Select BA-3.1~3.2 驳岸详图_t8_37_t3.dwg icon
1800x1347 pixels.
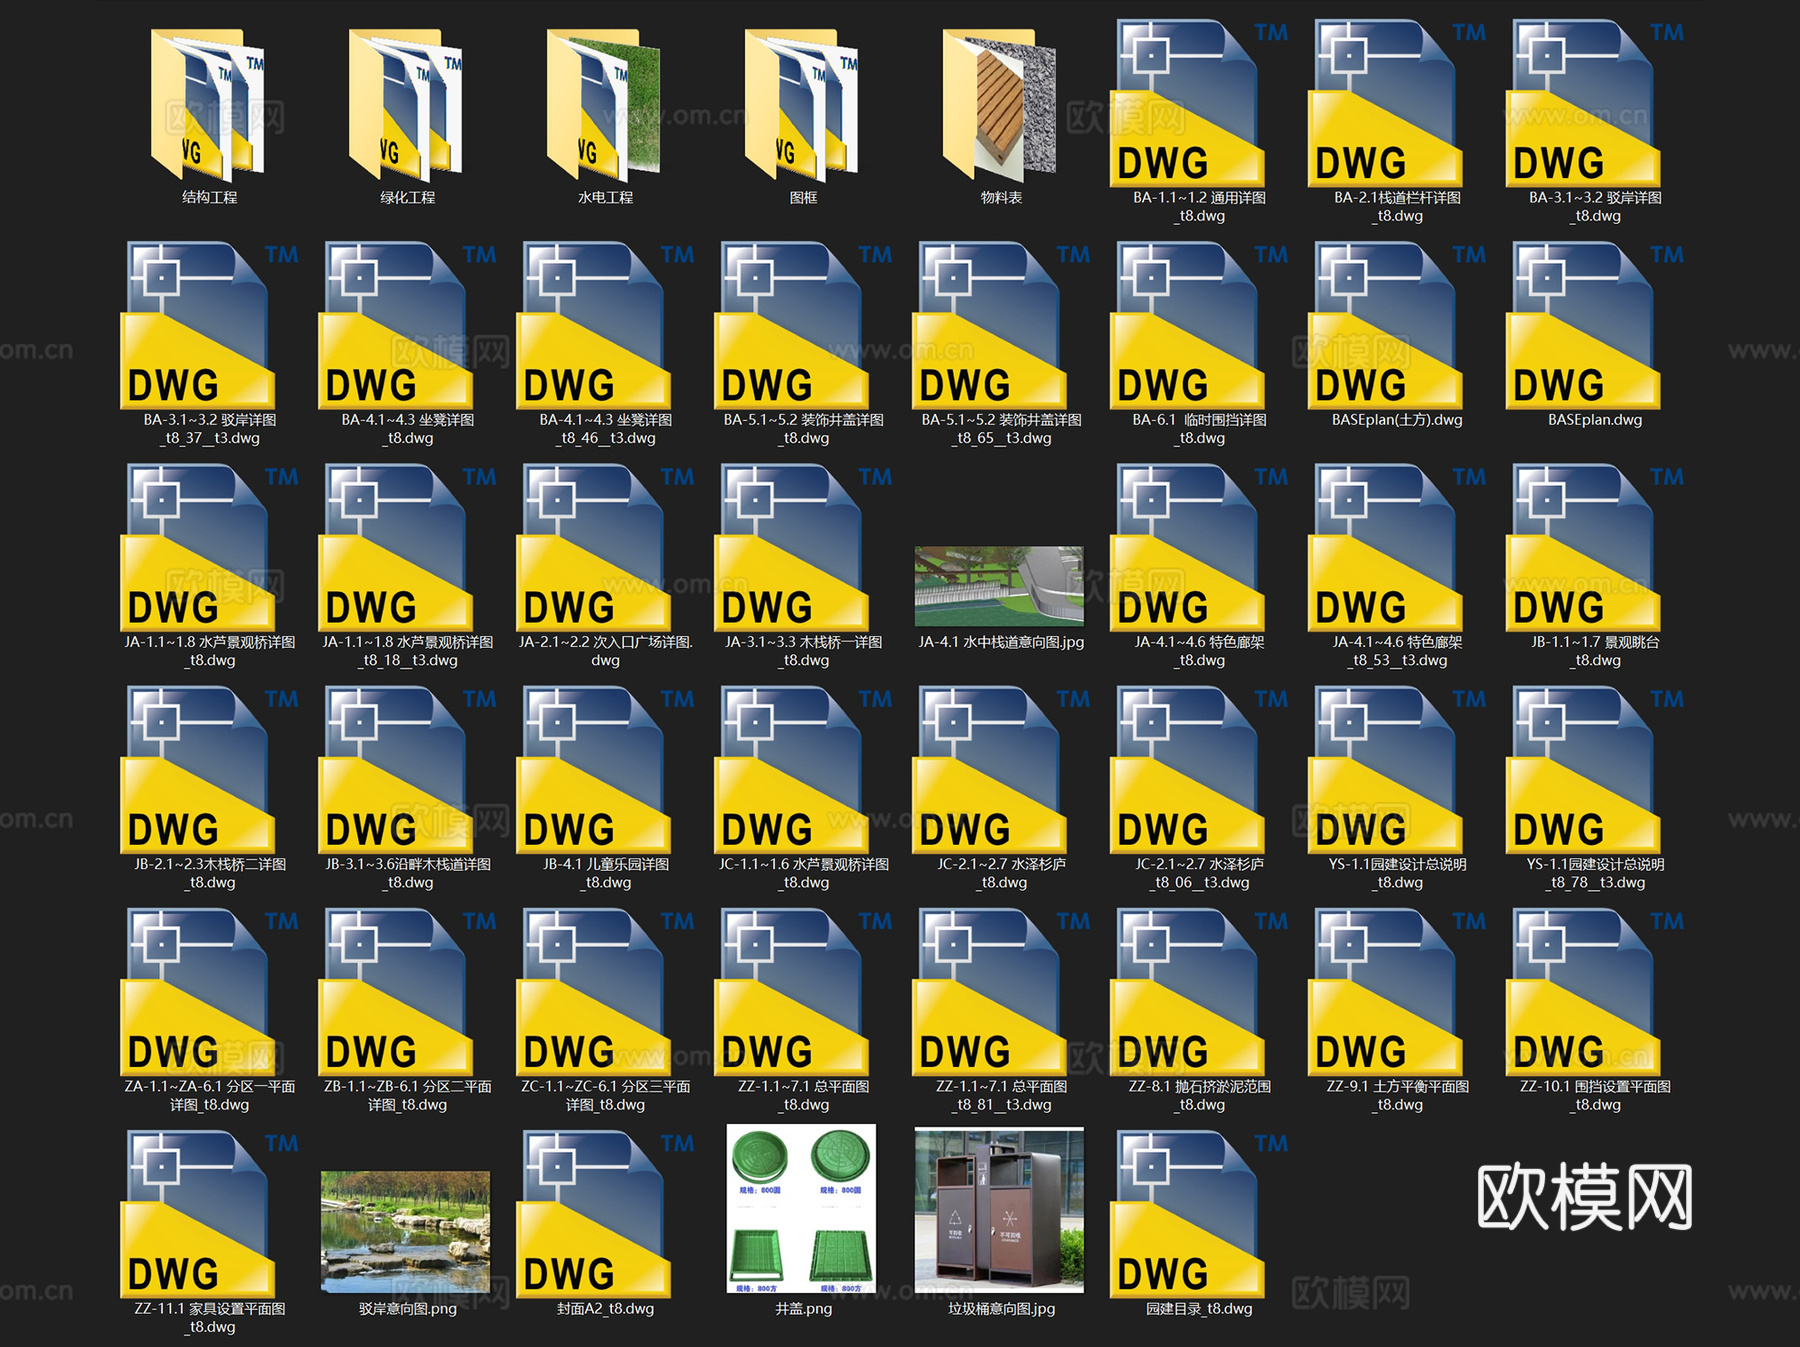(208, 325)
